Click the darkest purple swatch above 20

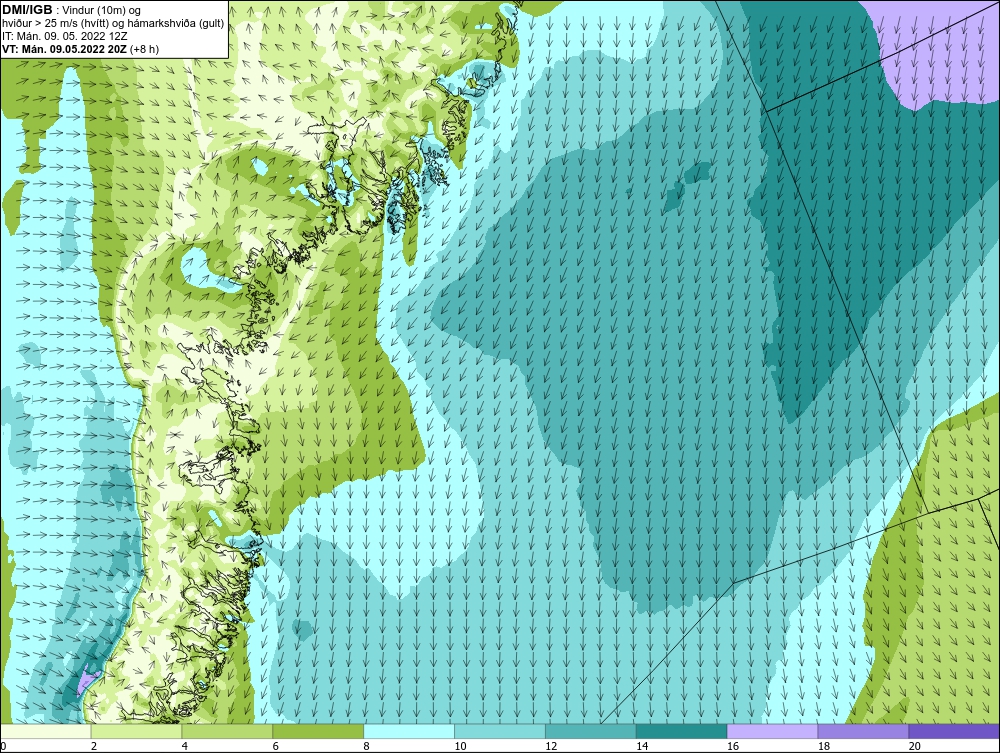(954, 731)
